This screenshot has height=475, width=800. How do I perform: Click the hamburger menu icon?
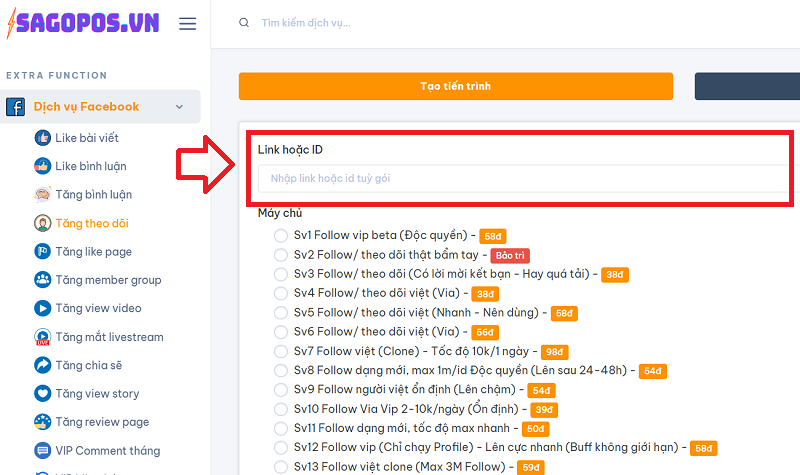click(187, 24)
